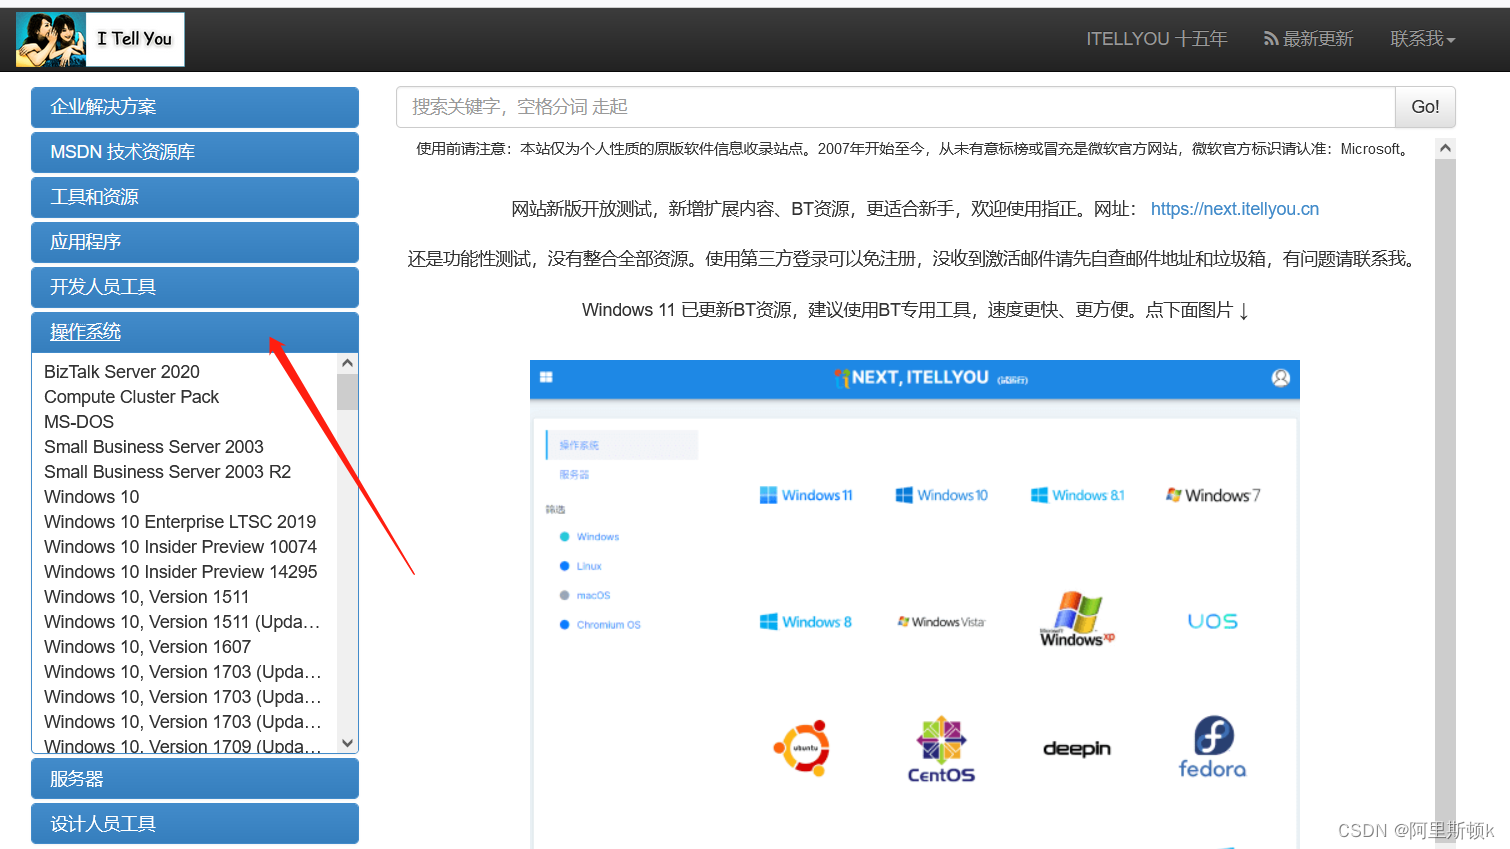The height and width of the screenshot is (849, 1510).
Task: Click the Ubuntu logo
Action: tap(802, 747)
